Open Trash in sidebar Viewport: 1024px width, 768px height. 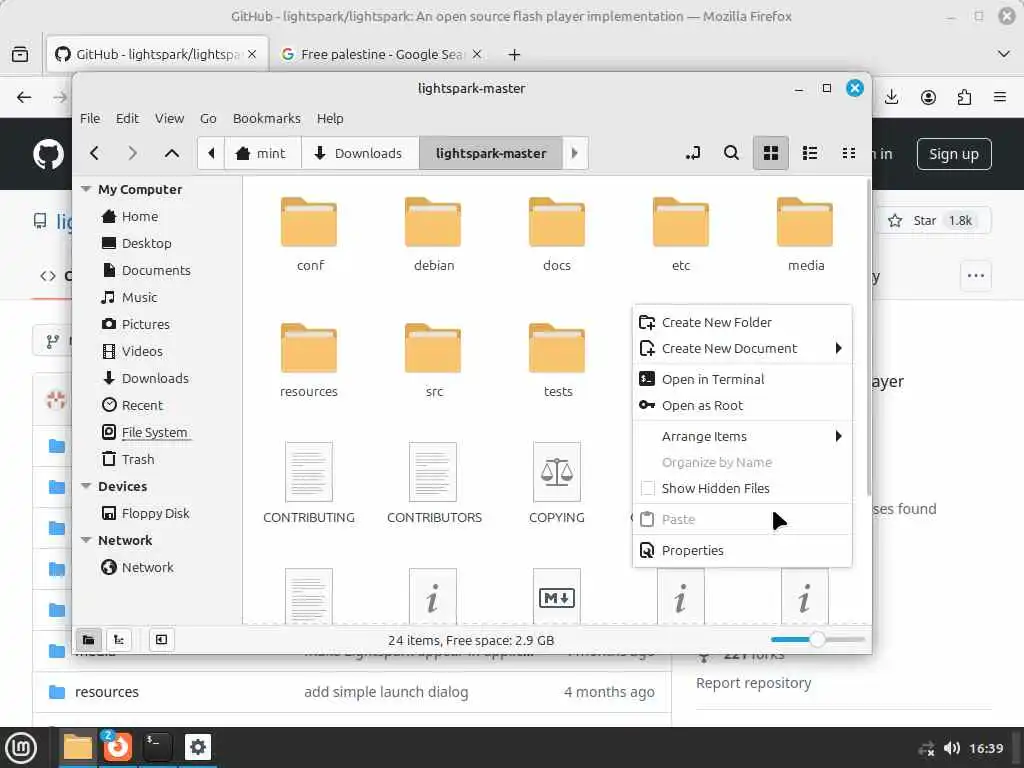pyautogui.click(x=138, y=459)
